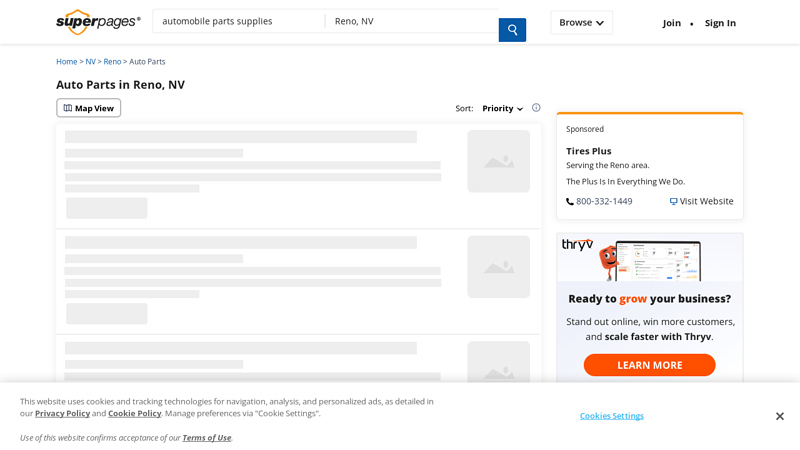Close the cookie consent banner
This screenshot has width=800, height=450.
click(x=779, y=416)
